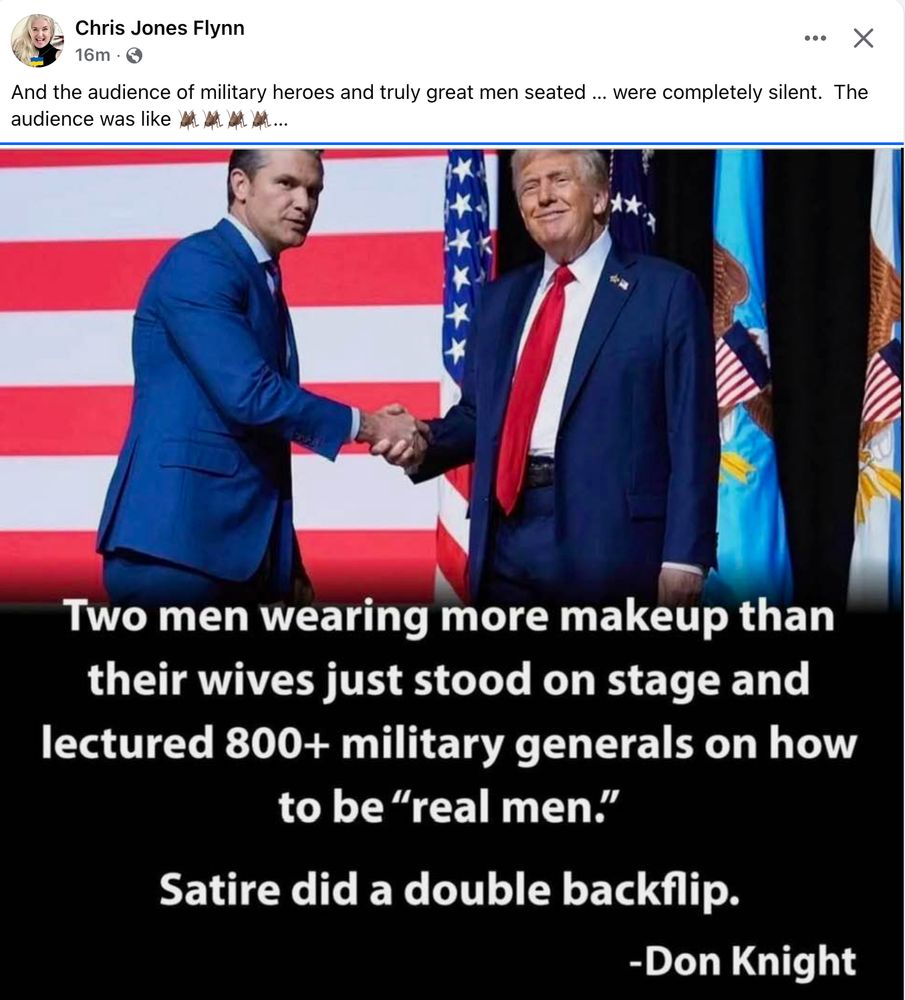Image resolution: width=905 pixels, height=1000 pixels.
Task: Click the globe public-audience icon
Action: [134, 56]
